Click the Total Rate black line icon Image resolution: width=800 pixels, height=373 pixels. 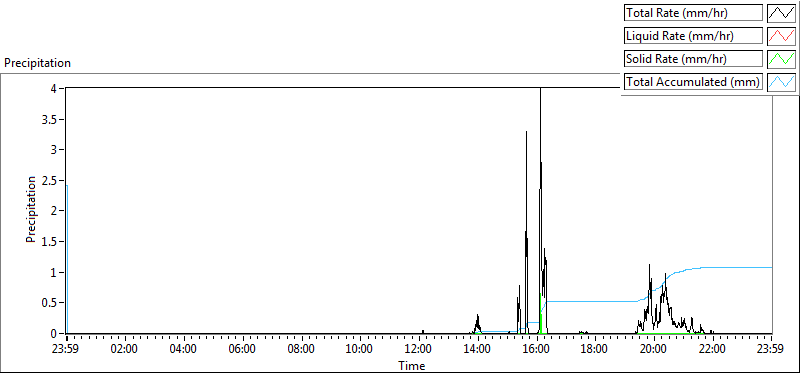pyautogui.click(x=781, y=13)
